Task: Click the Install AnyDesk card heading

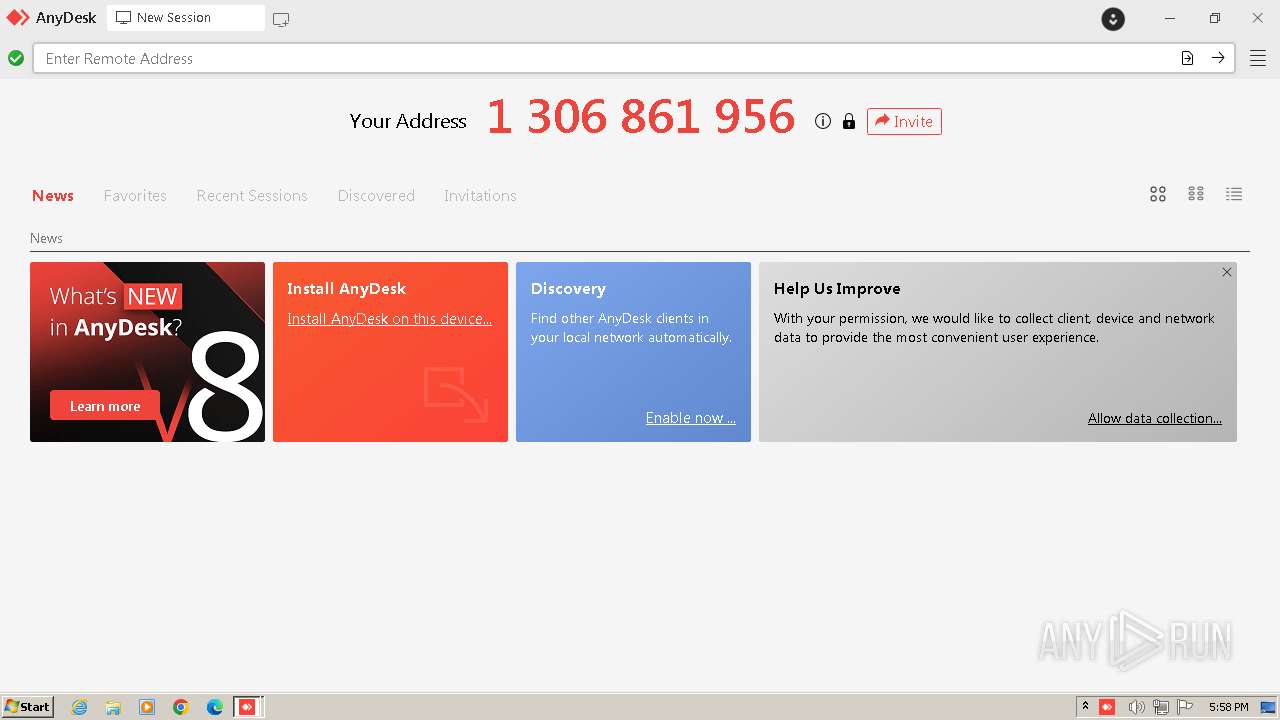Action: [346, 288]
